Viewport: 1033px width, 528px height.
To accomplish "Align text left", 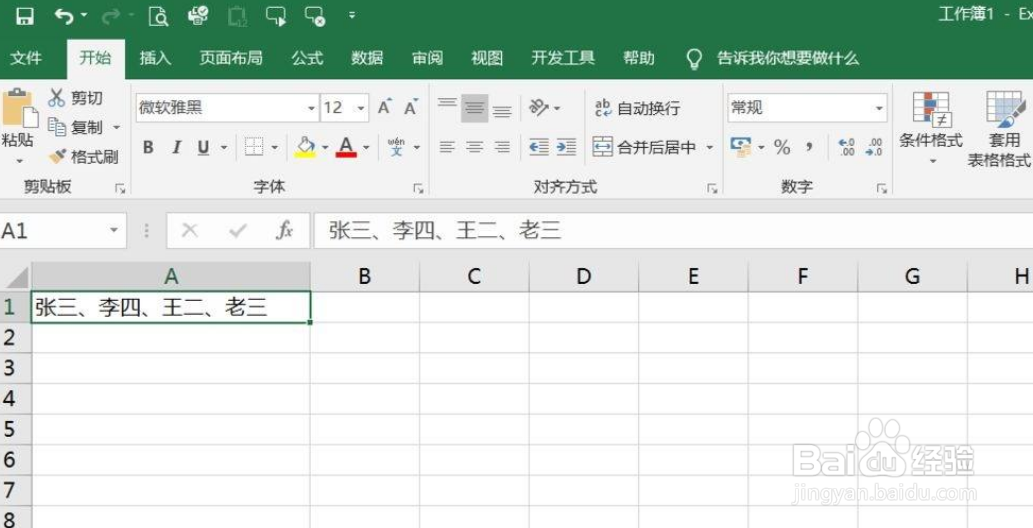I will pyautogui.click(x=447, y=147).
